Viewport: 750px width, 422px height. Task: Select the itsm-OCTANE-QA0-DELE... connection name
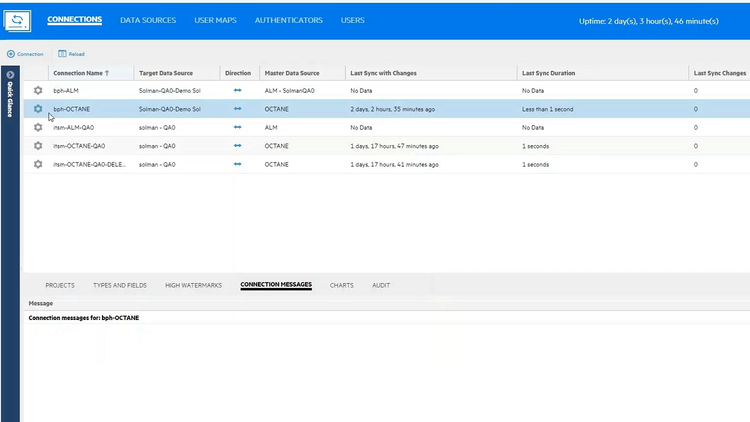pos(89,164)
